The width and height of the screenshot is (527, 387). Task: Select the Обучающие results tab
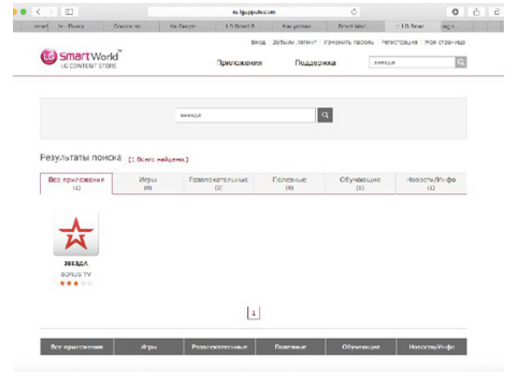coord(360,183)
